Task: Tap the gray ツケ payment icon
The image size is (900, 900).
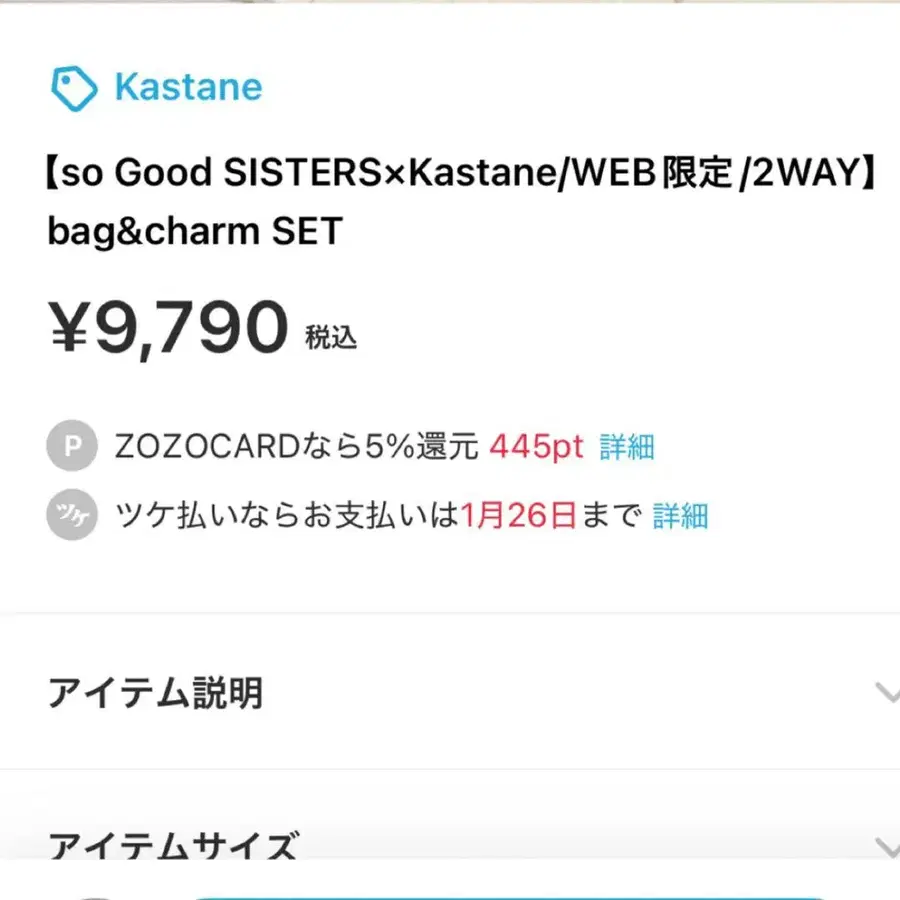Action: click(x=72, y=516)
